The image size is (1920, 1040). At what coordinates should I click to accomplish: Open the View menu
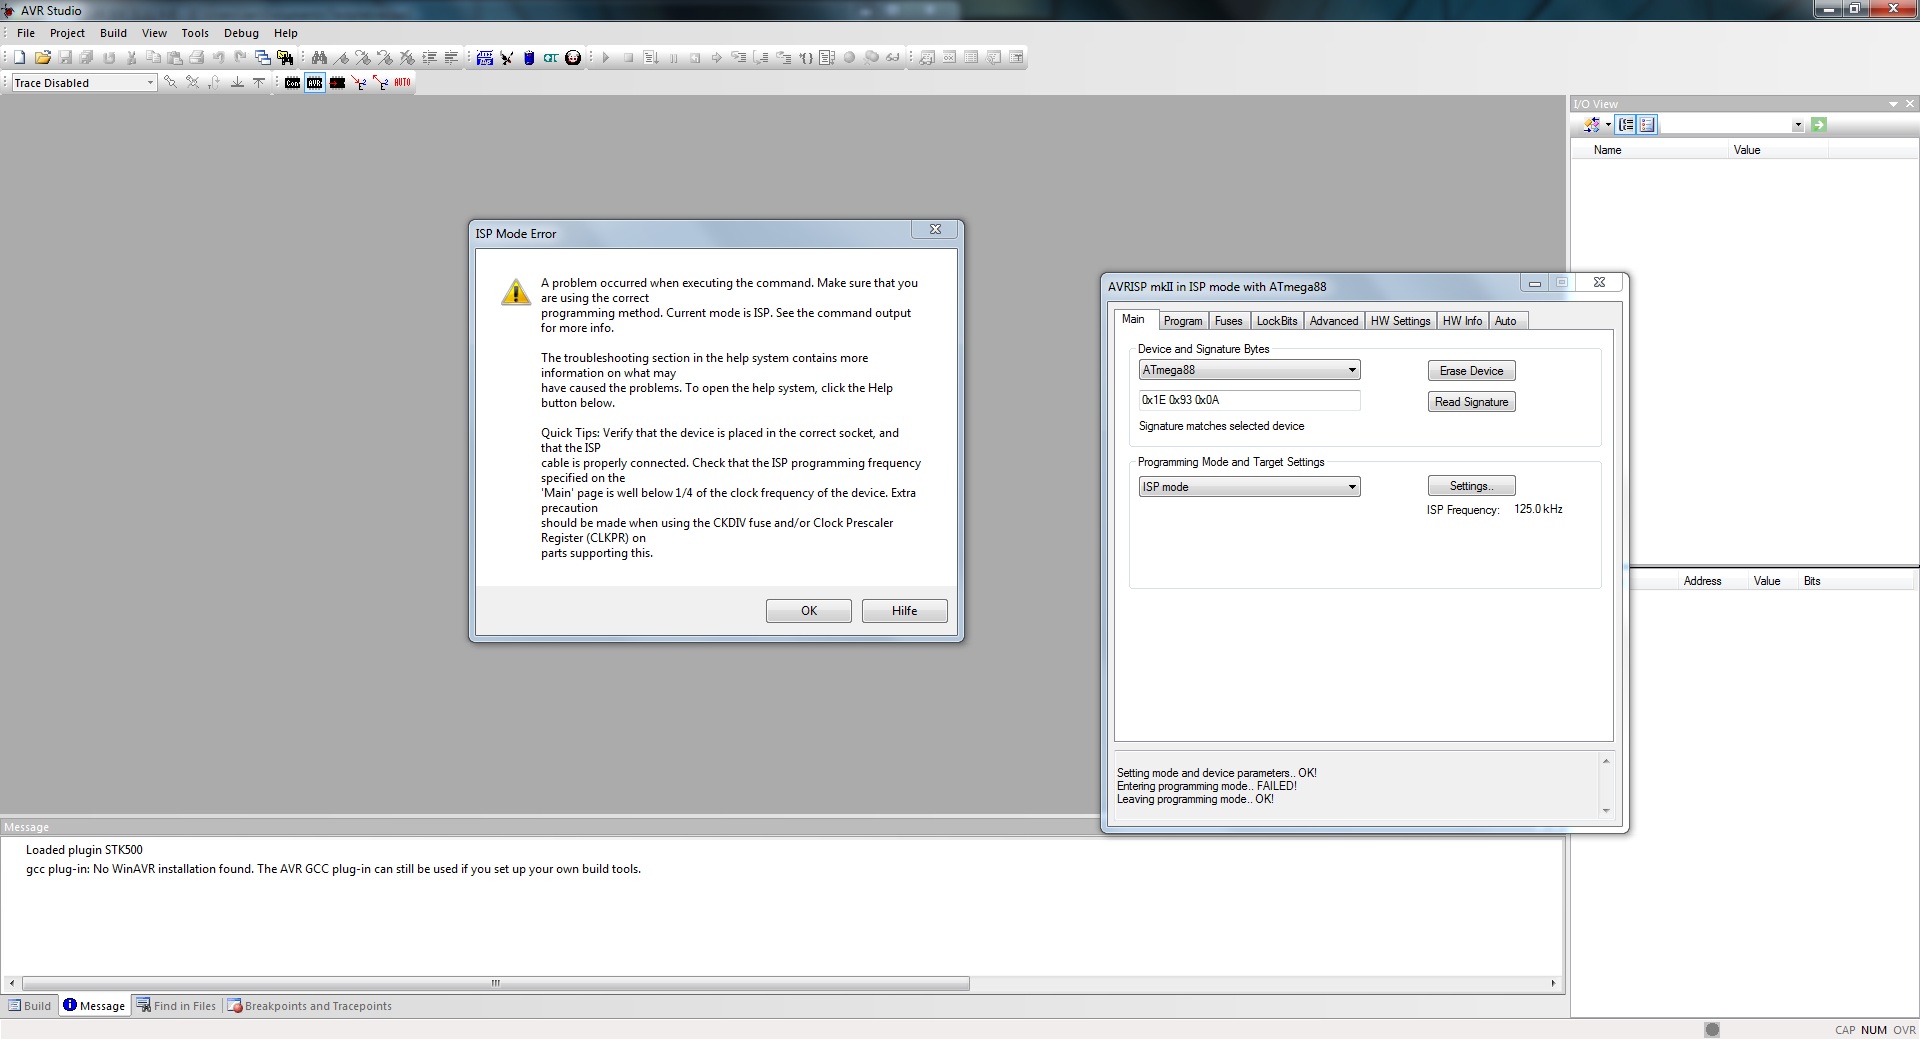coord(154,33)
